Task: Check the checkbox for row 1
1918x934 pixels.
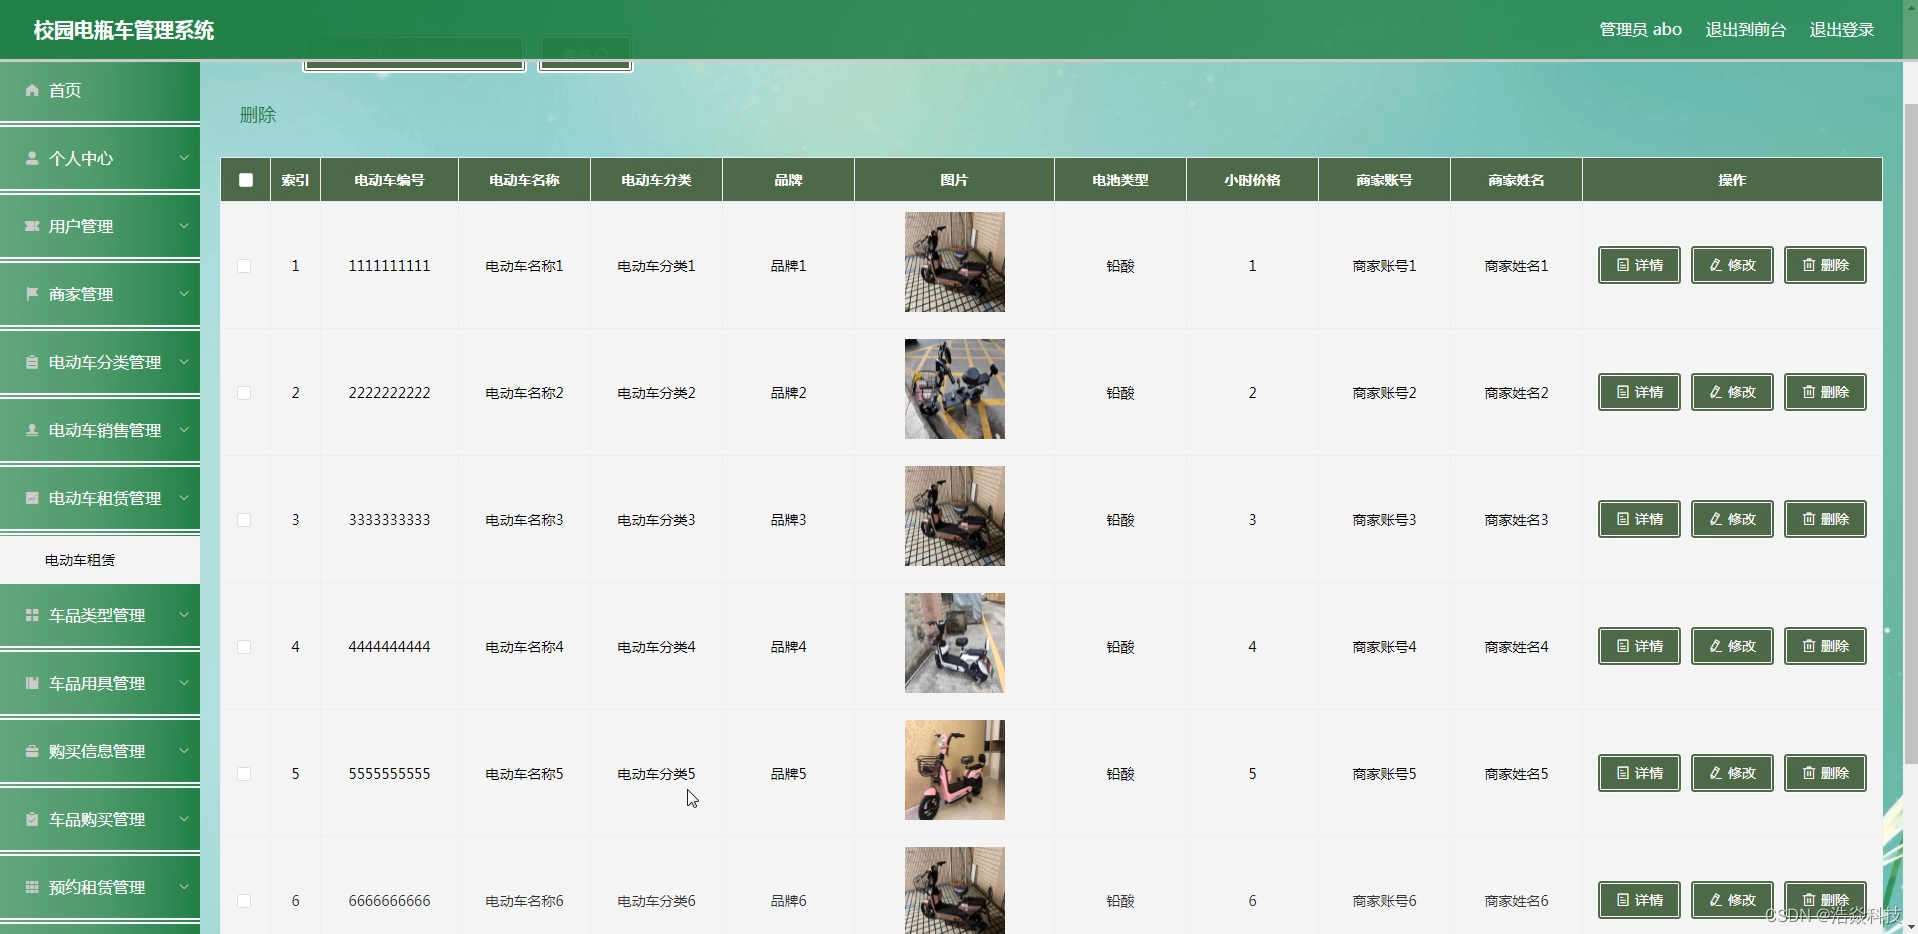Action: click(244, 266)
